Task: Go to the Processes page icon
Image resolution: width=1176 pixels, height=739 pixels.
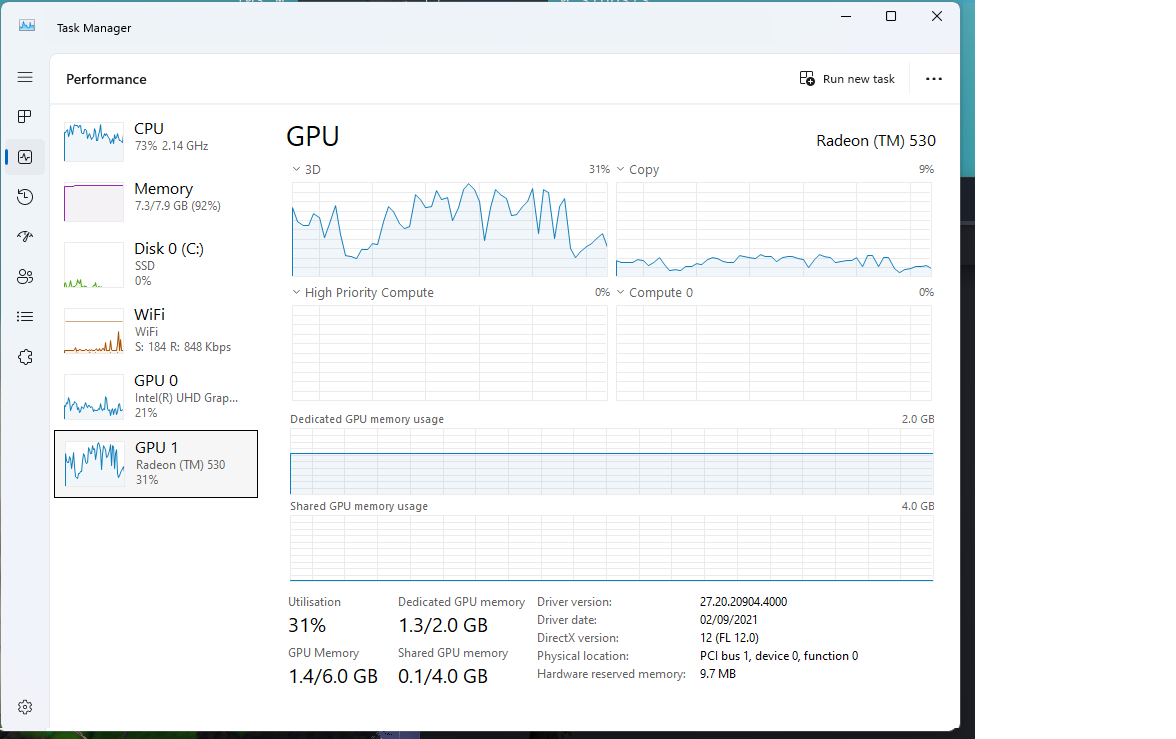Action: [x=25, y=117]
